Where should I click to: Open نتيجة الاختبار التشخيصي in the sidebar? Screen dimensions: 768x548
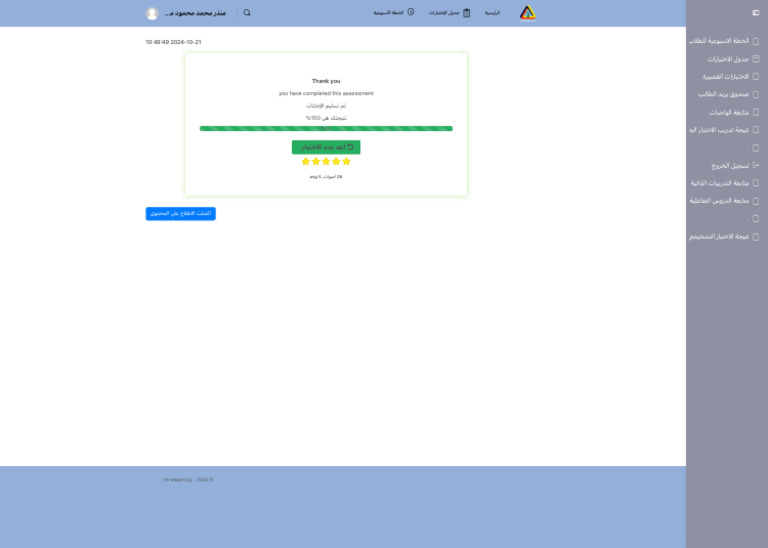723,237
